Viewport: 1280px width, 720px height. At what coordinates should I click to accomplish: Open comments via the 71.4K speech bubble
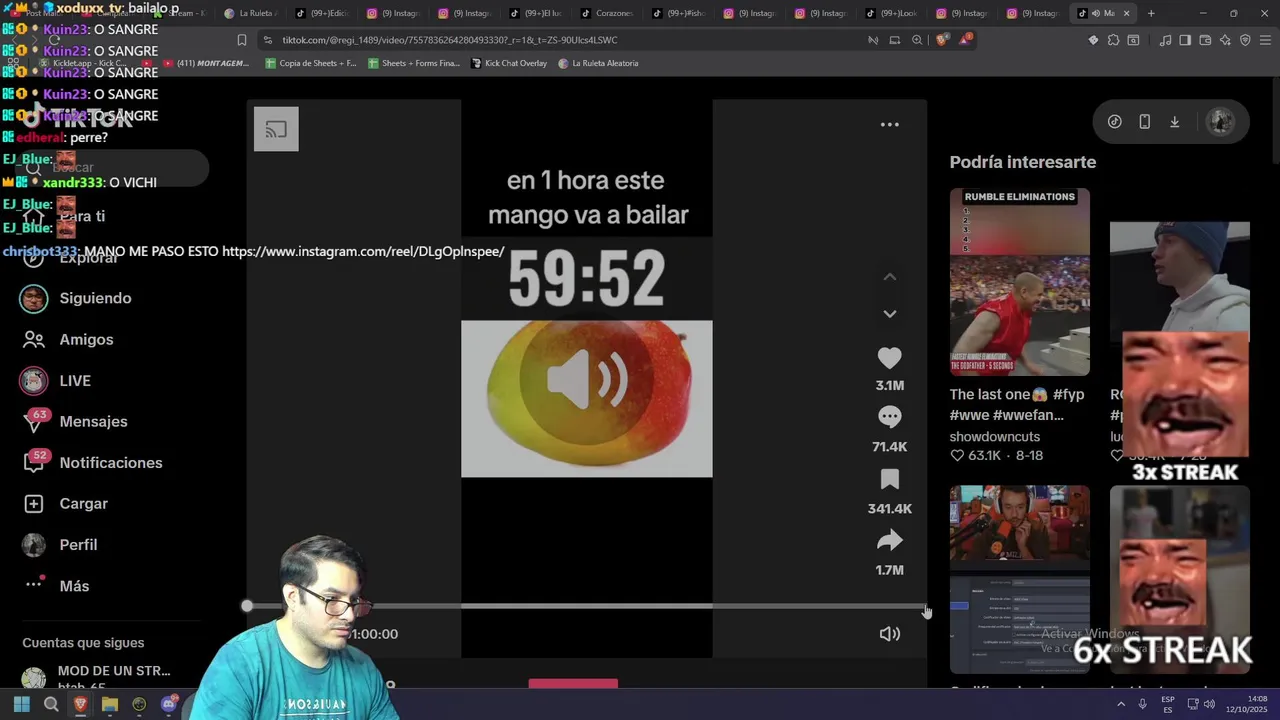889,417
